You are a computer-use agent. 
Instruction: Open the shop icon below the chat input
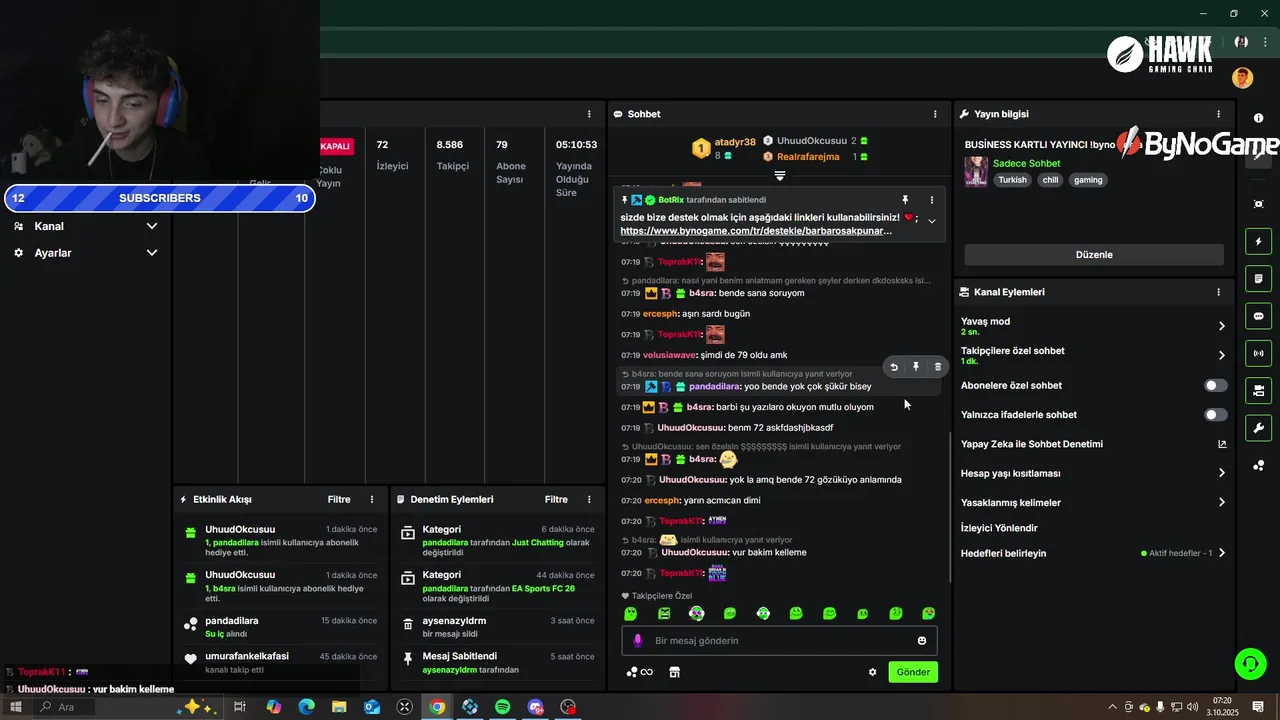point(675,672)
